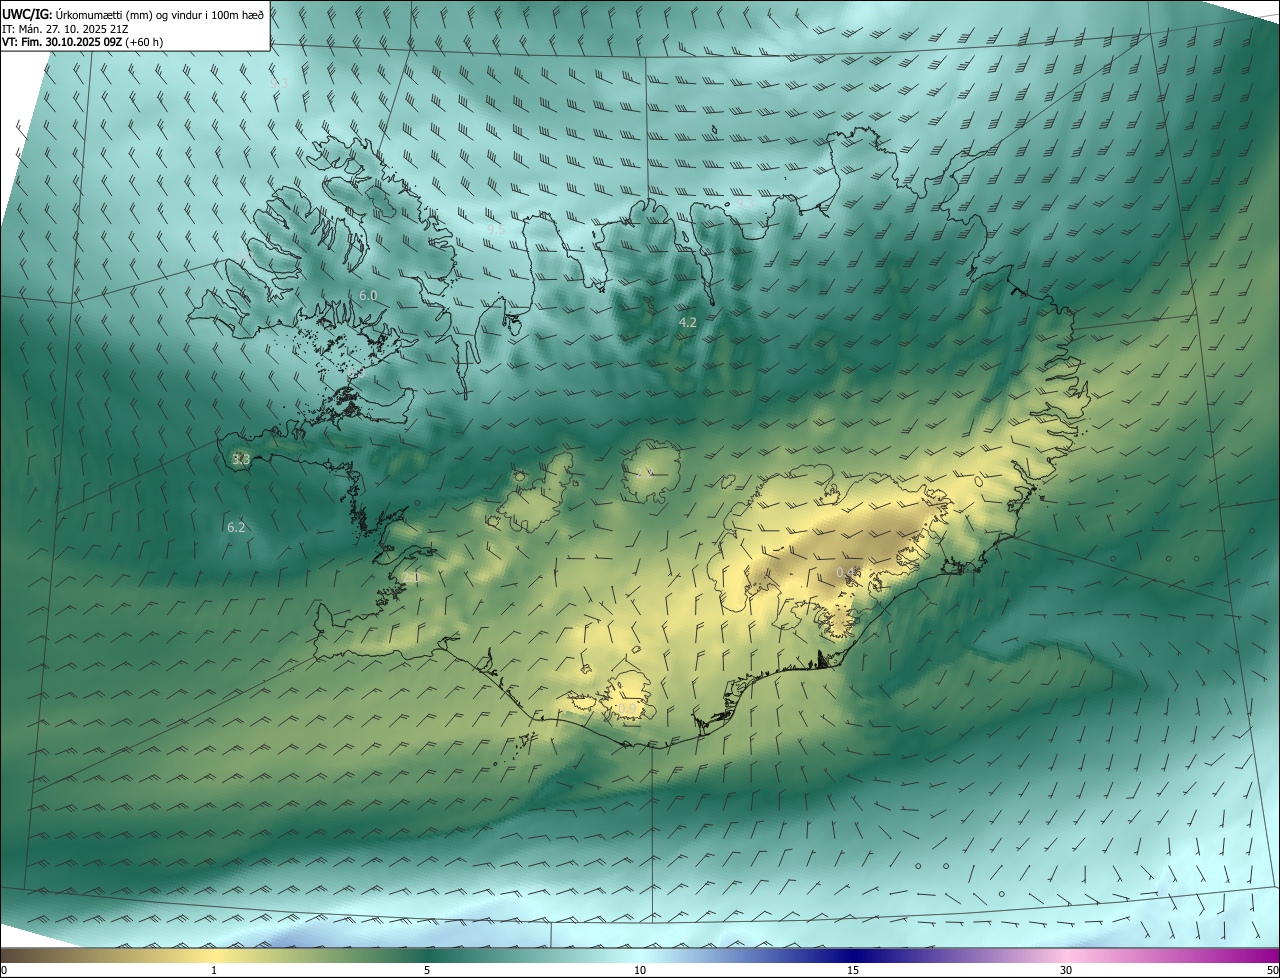The width and height of the screenshot is (1280, 978).
Task: Click the 4.2 value in north Iceland
Action: pyautogui.click(x=687, y=323)
